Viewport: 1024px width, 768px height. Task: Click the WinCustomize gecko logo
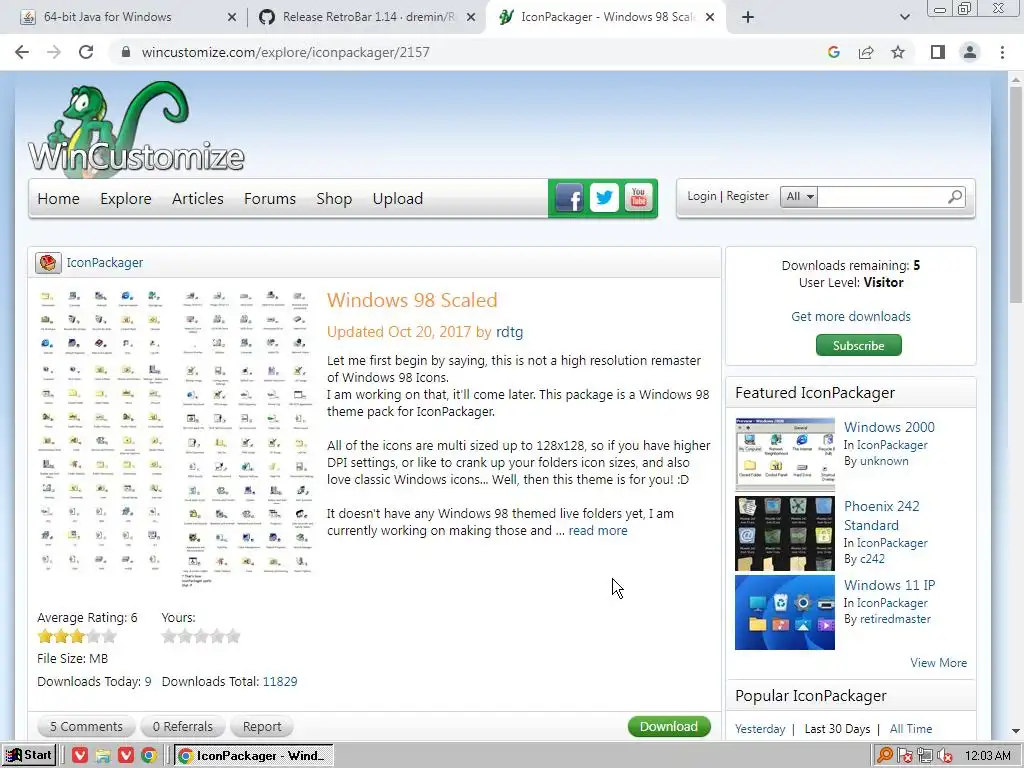pyautogui.click(x=136, y=128)
